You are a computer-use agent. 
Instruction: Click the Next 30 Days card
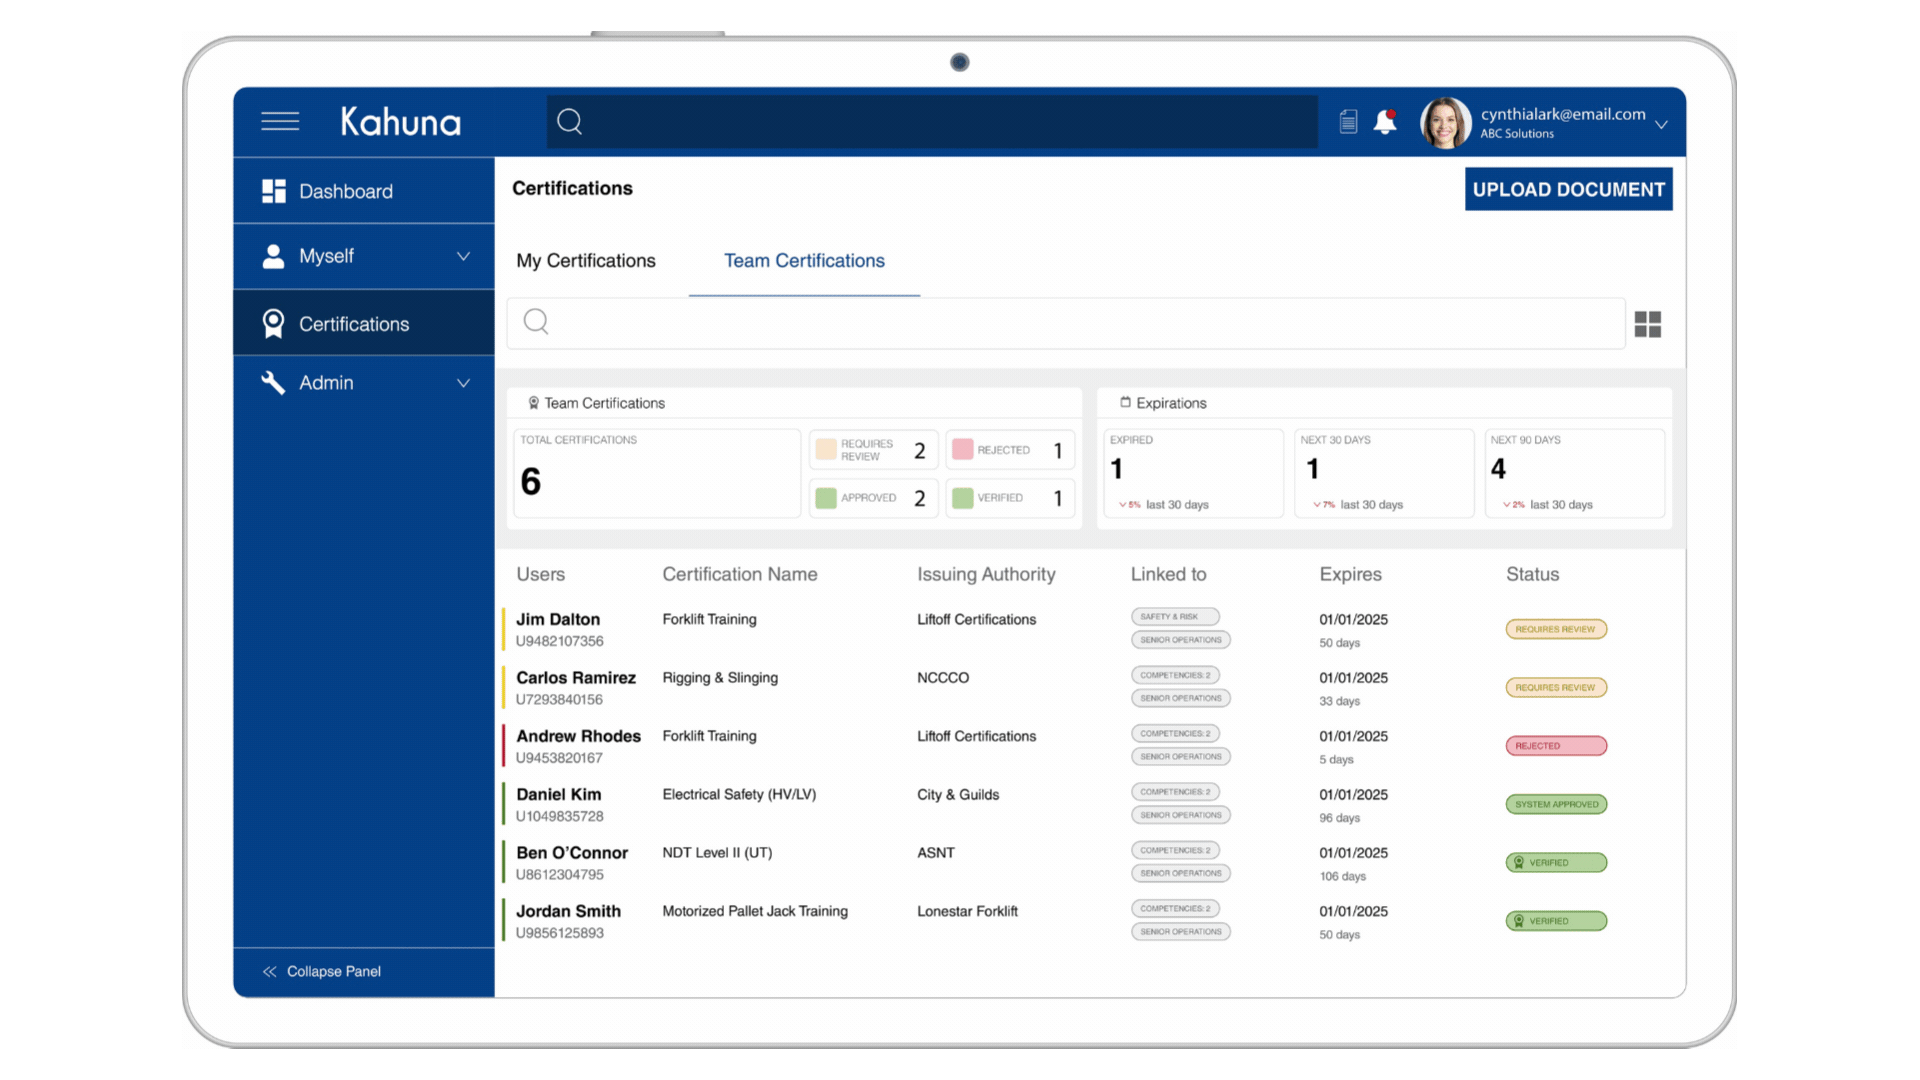1384,473
